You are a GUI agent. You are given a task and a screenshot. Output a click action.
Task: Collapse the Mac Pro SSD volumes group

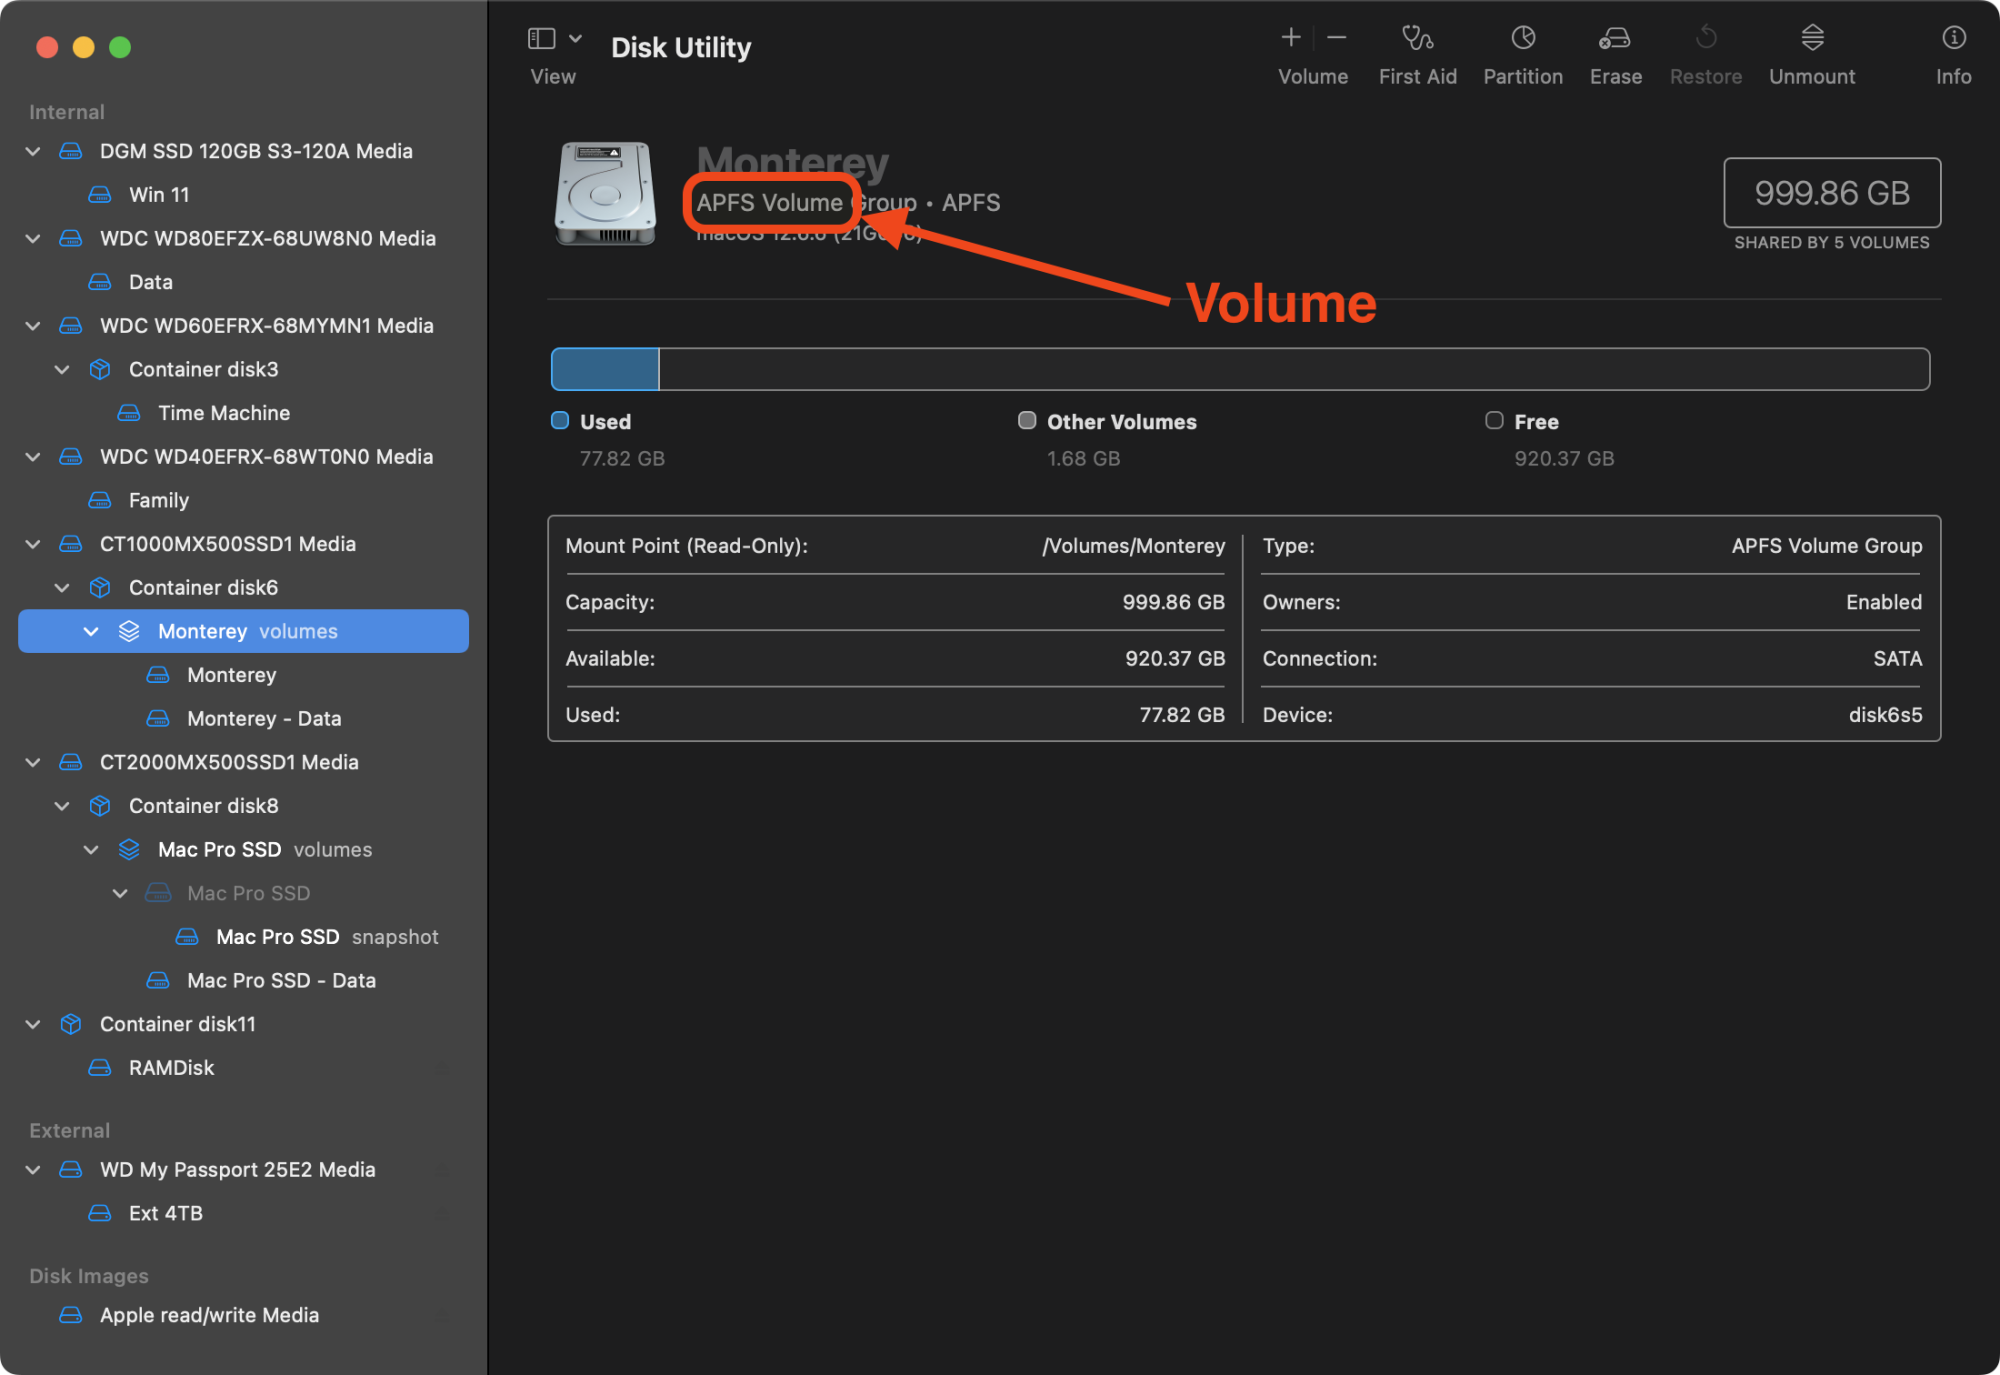click(91, 850)
